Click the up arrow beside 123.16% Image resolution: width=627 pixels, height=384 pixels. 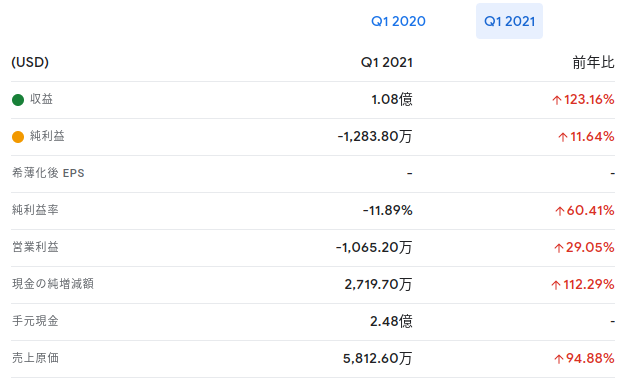(557, 100)
